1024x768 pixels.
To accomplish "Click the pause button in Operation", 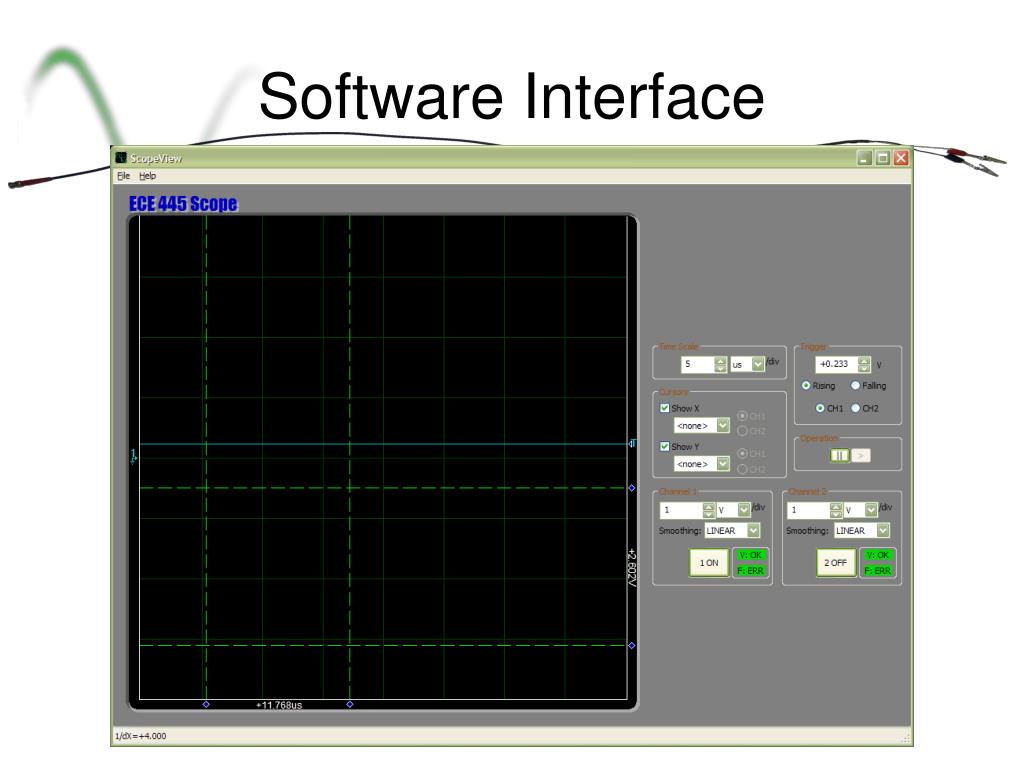I will pos(840,455).
